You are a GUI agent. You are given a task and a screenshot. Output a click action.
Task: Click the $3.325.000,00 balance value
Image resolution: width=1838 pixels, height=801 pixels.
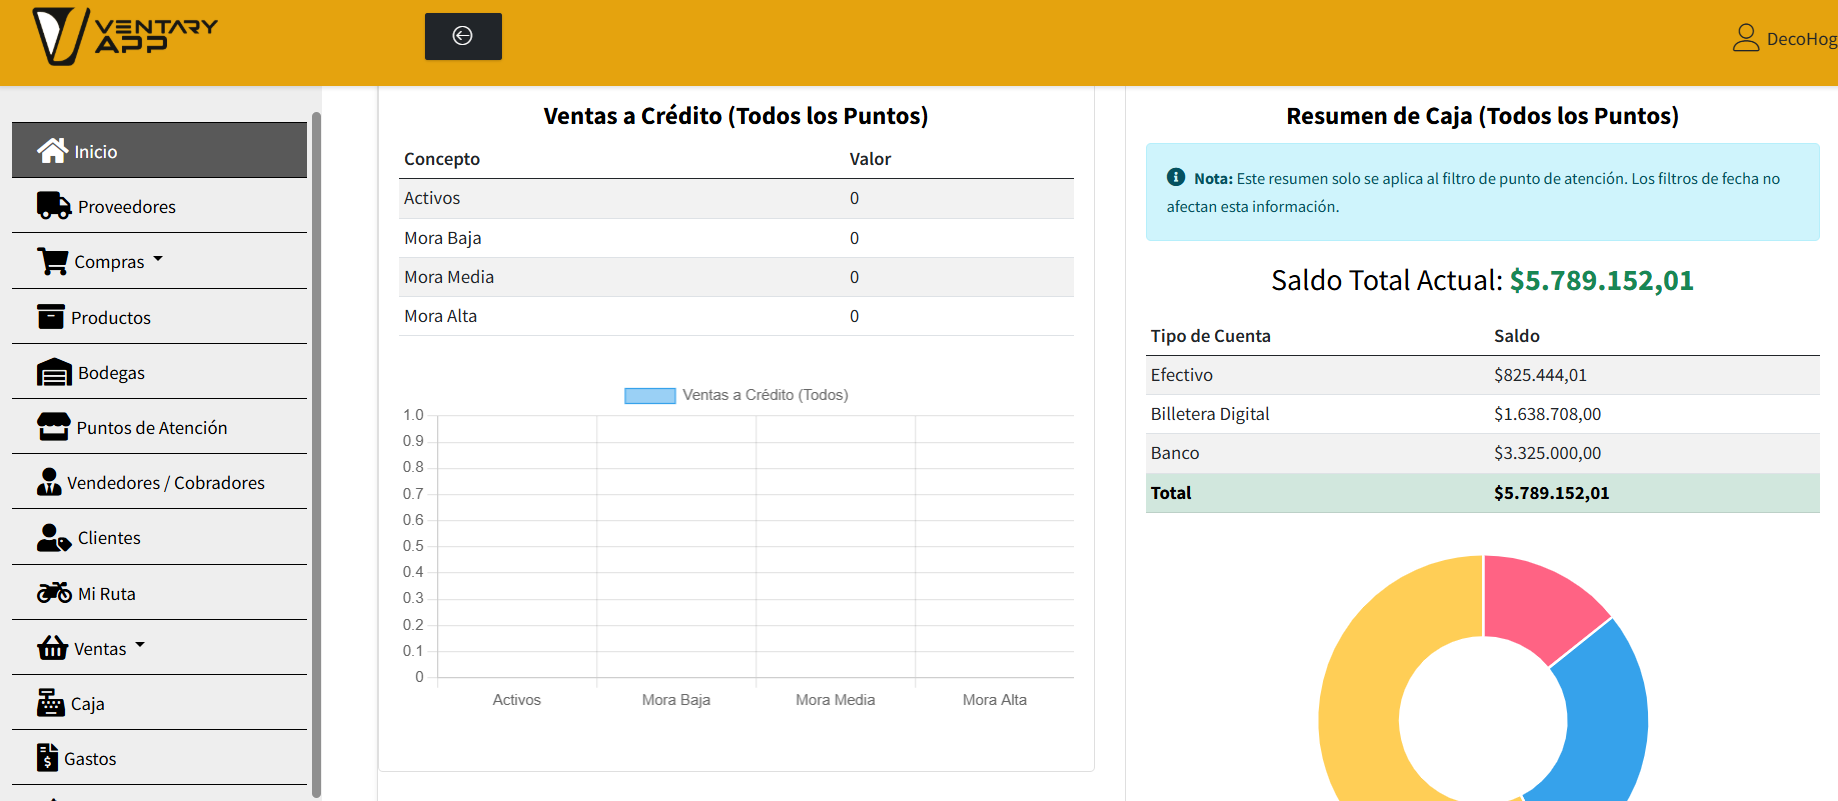[1547, 453]
